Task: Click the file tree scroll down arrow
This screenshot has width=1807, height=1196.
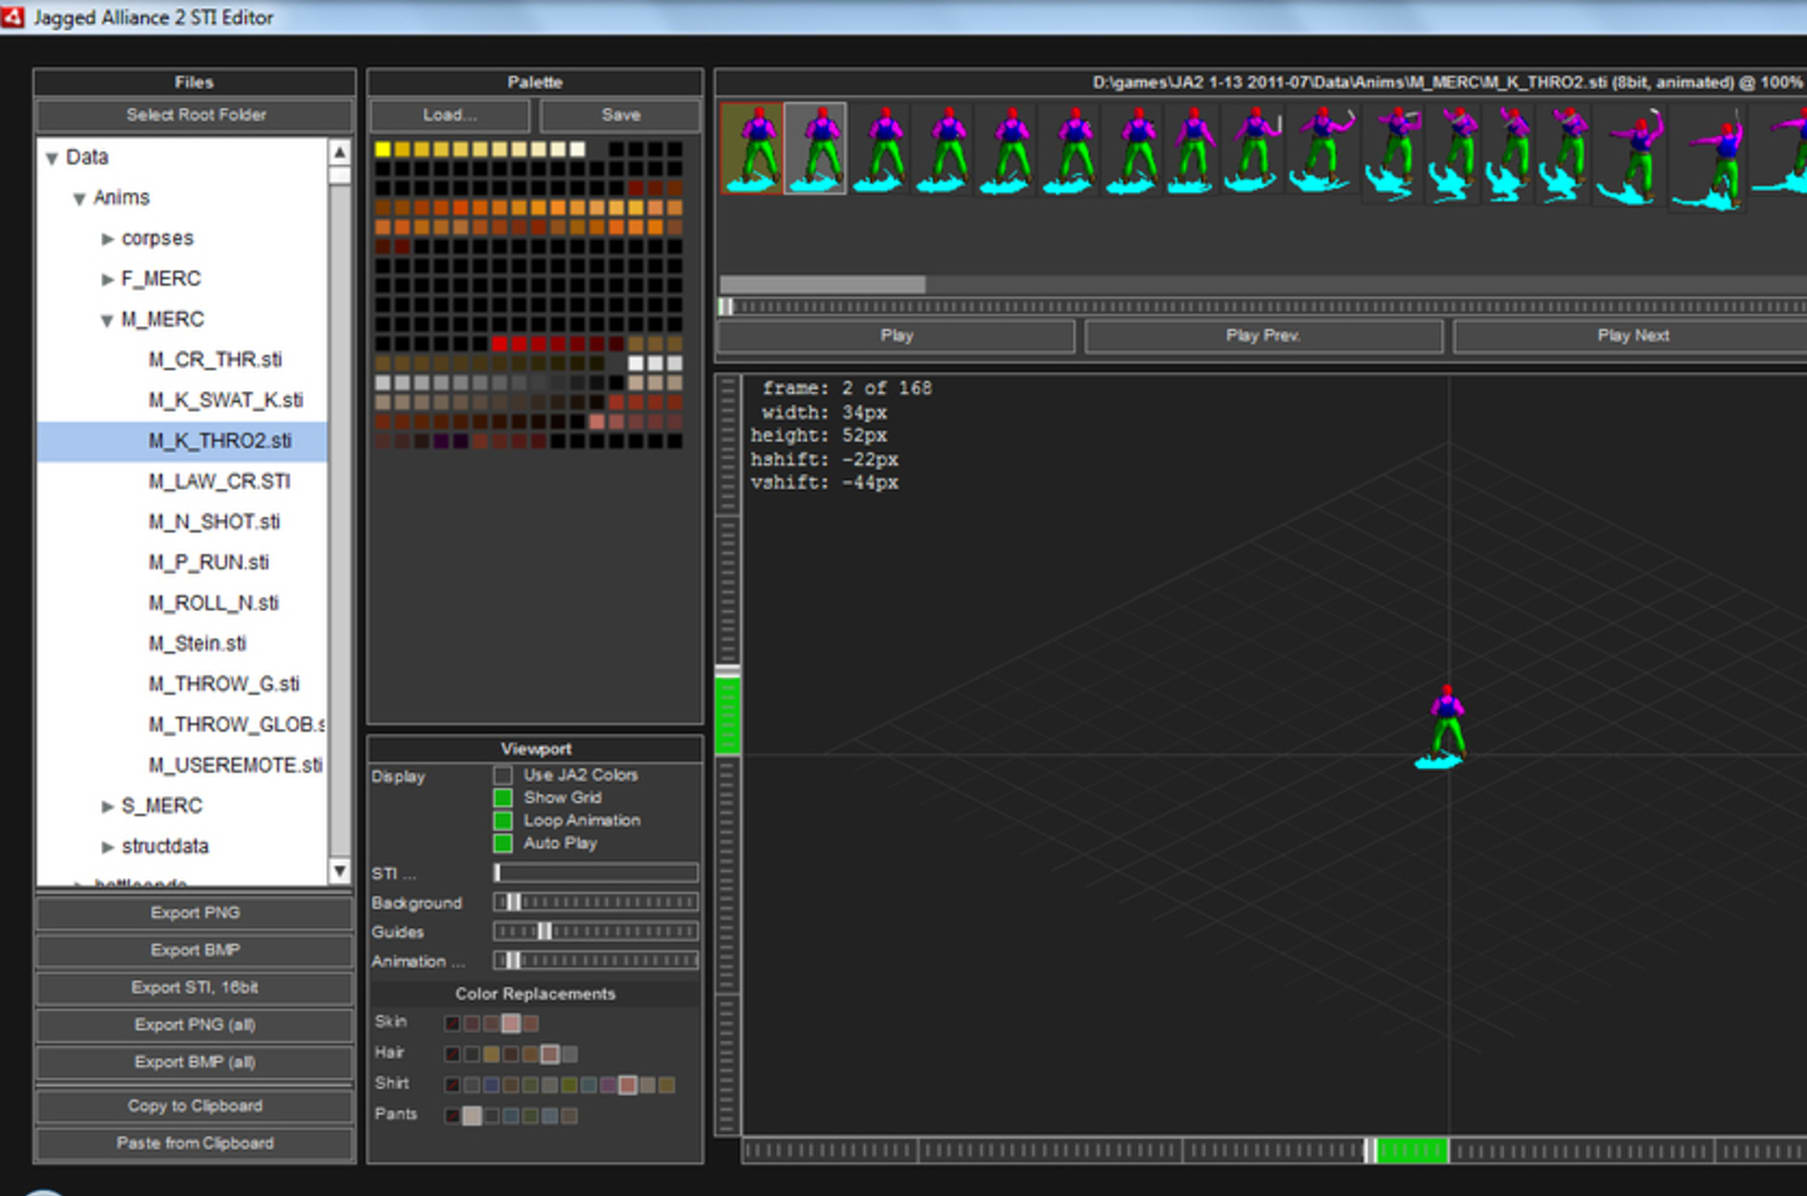Action: click(340, 871)
